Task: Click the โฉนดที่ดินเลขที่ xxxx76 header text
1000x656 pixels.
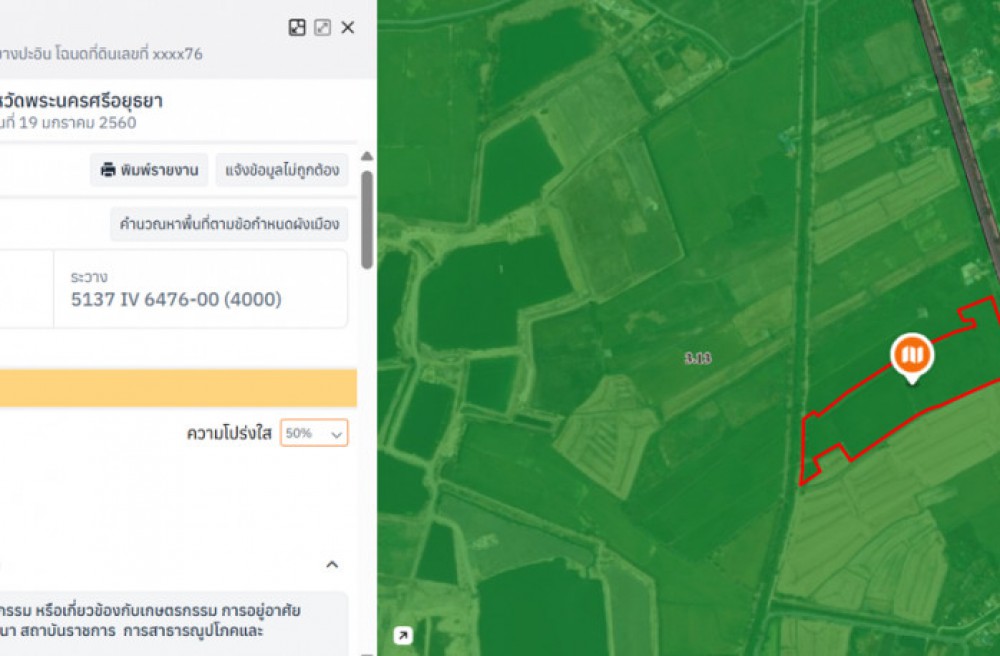Action: click(x=100, y=54)
